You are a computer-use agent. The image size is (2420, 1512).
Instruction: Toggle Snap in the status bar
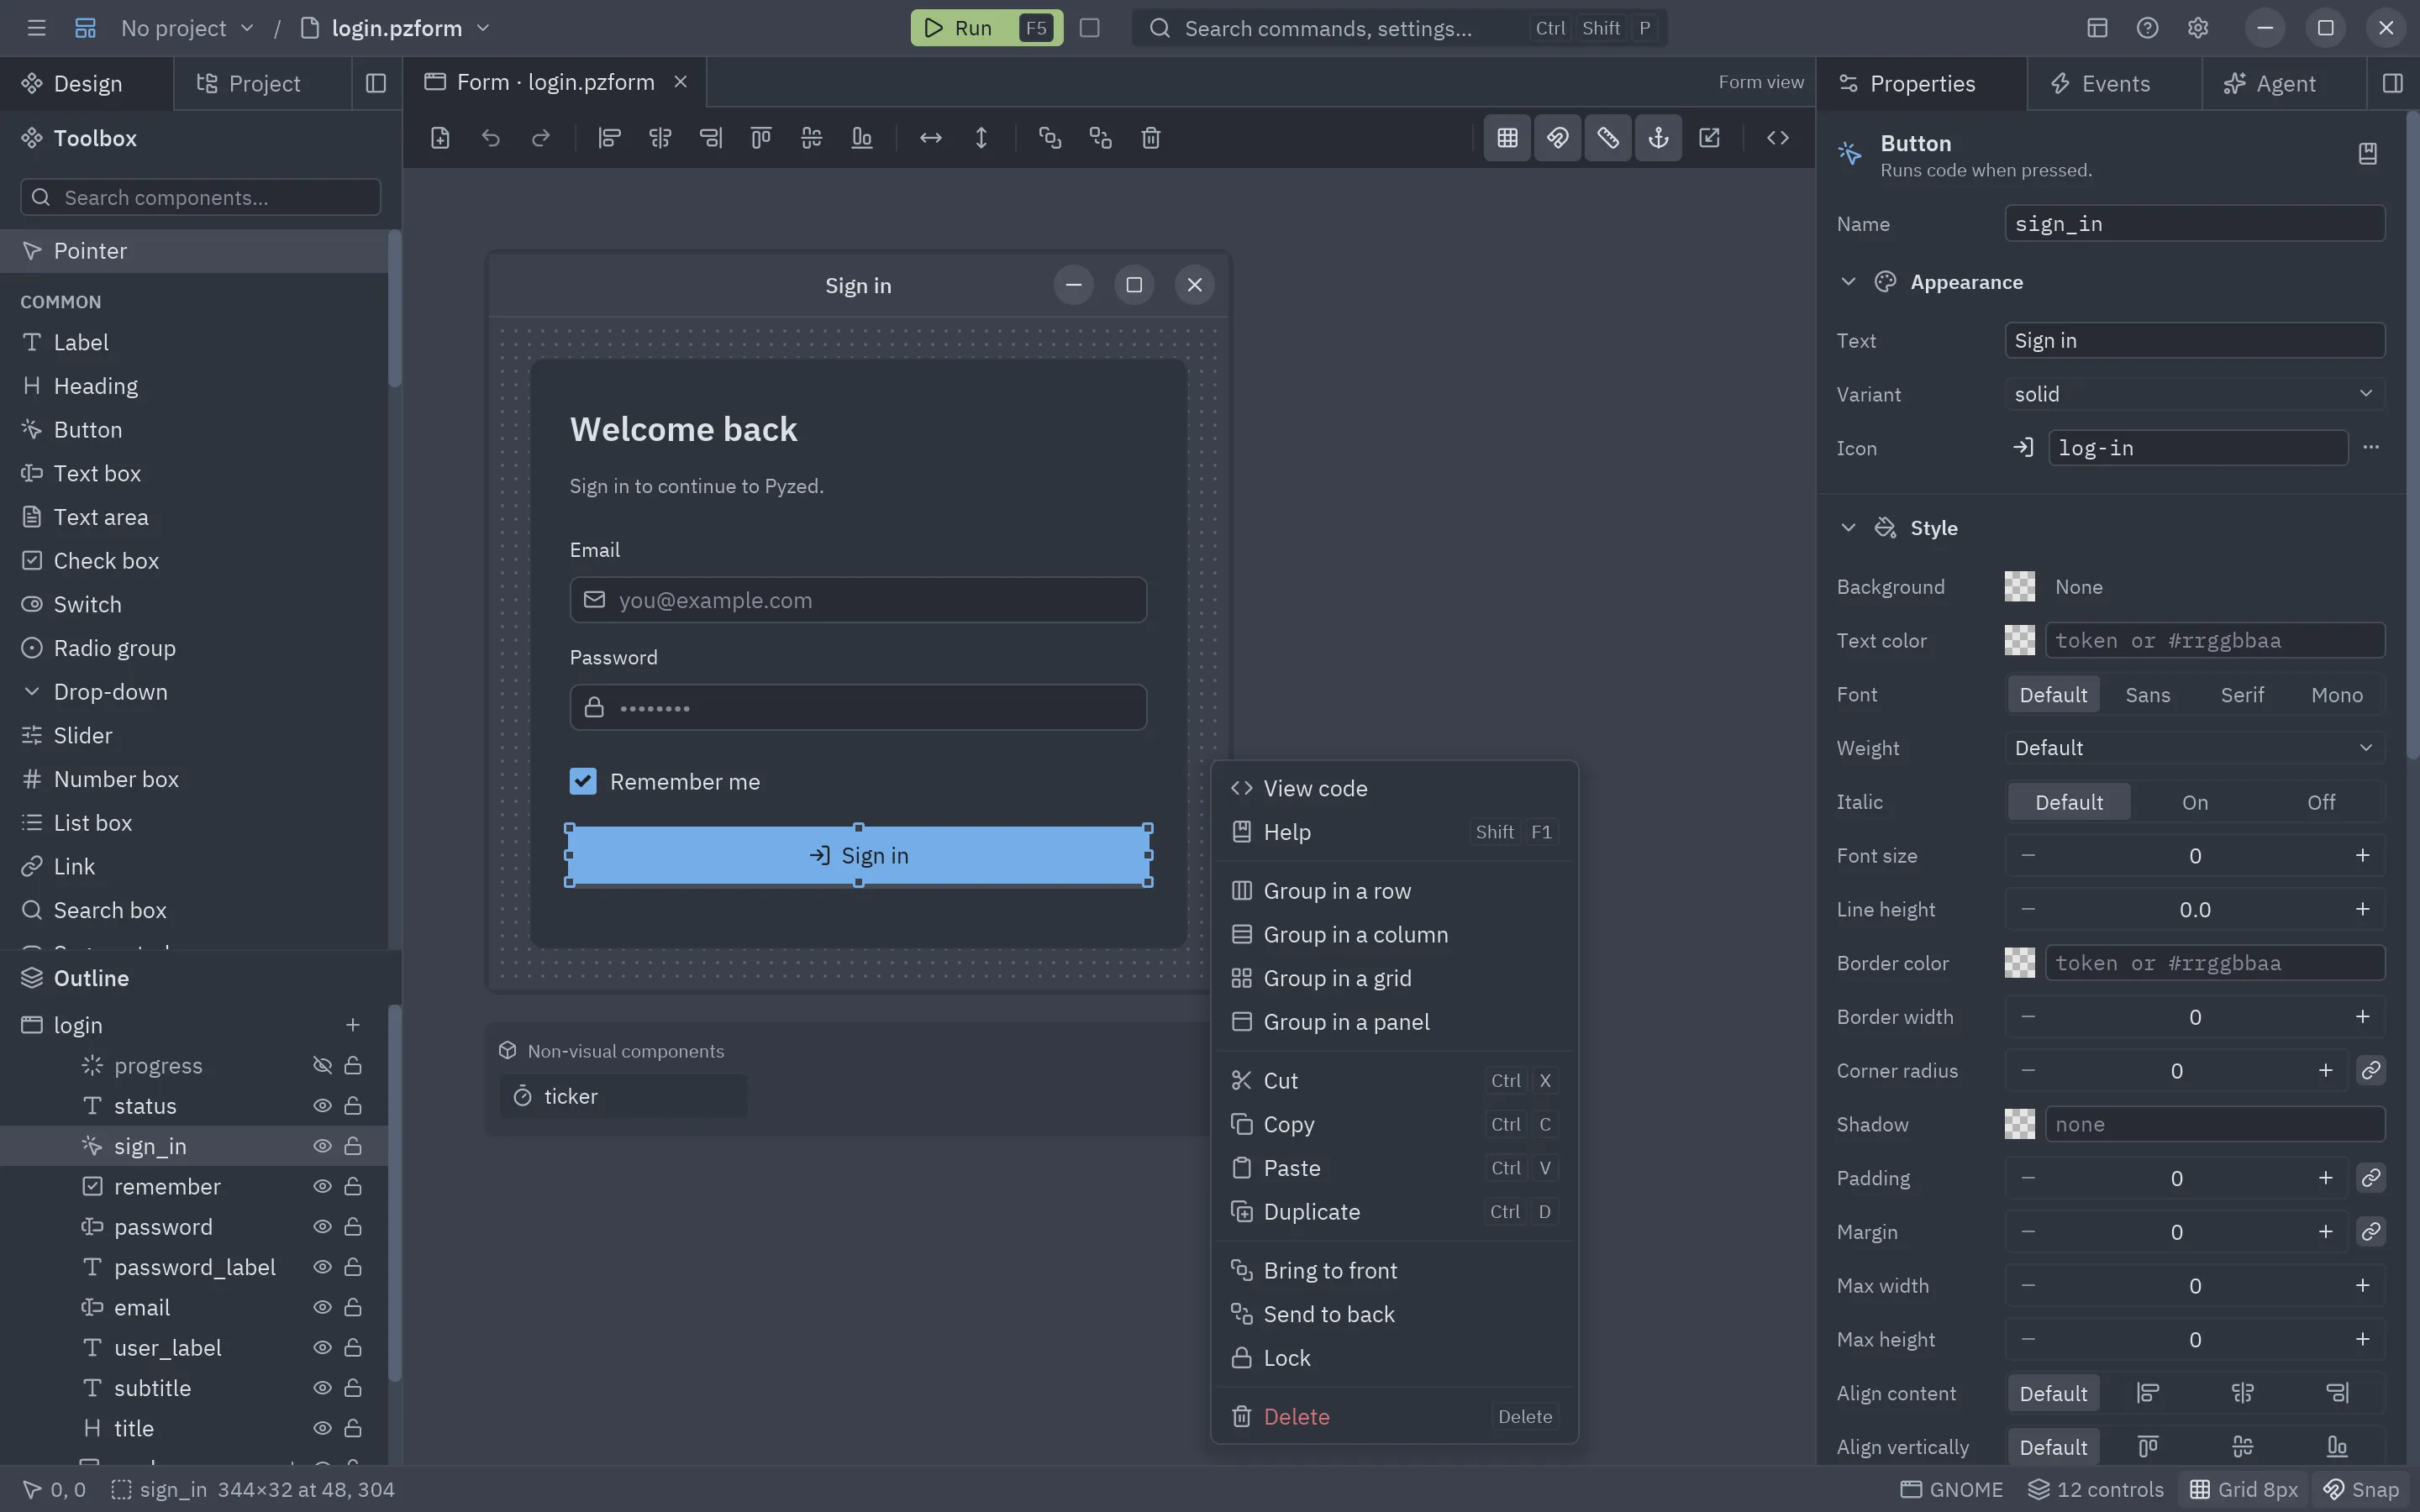(x=2361, y=1490)
